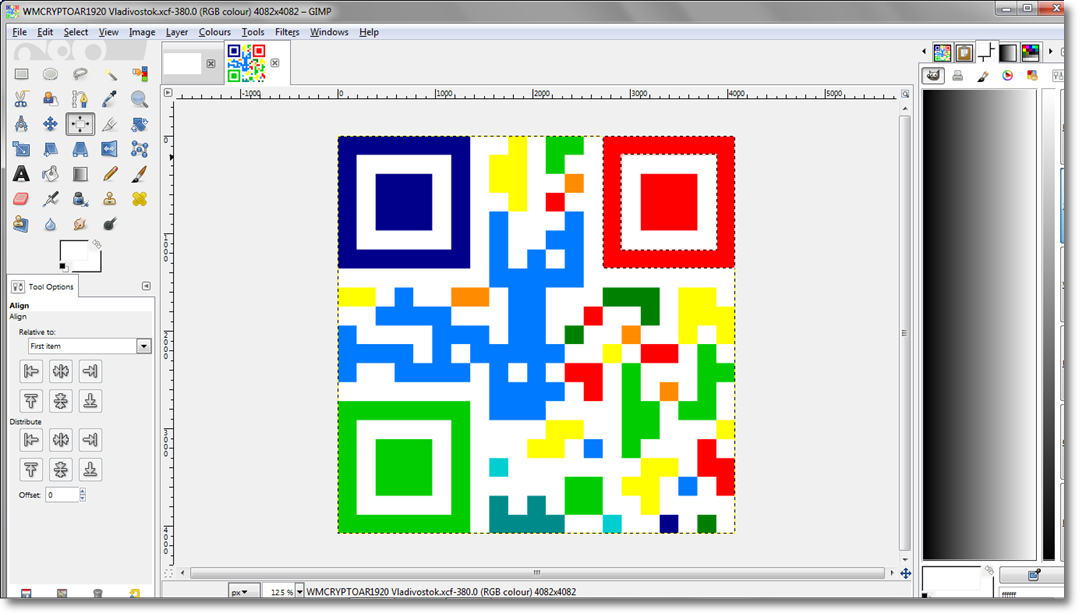Screen dimensions: 1080x615
Task: Switch to the QR code image tab
Action: 246,63
